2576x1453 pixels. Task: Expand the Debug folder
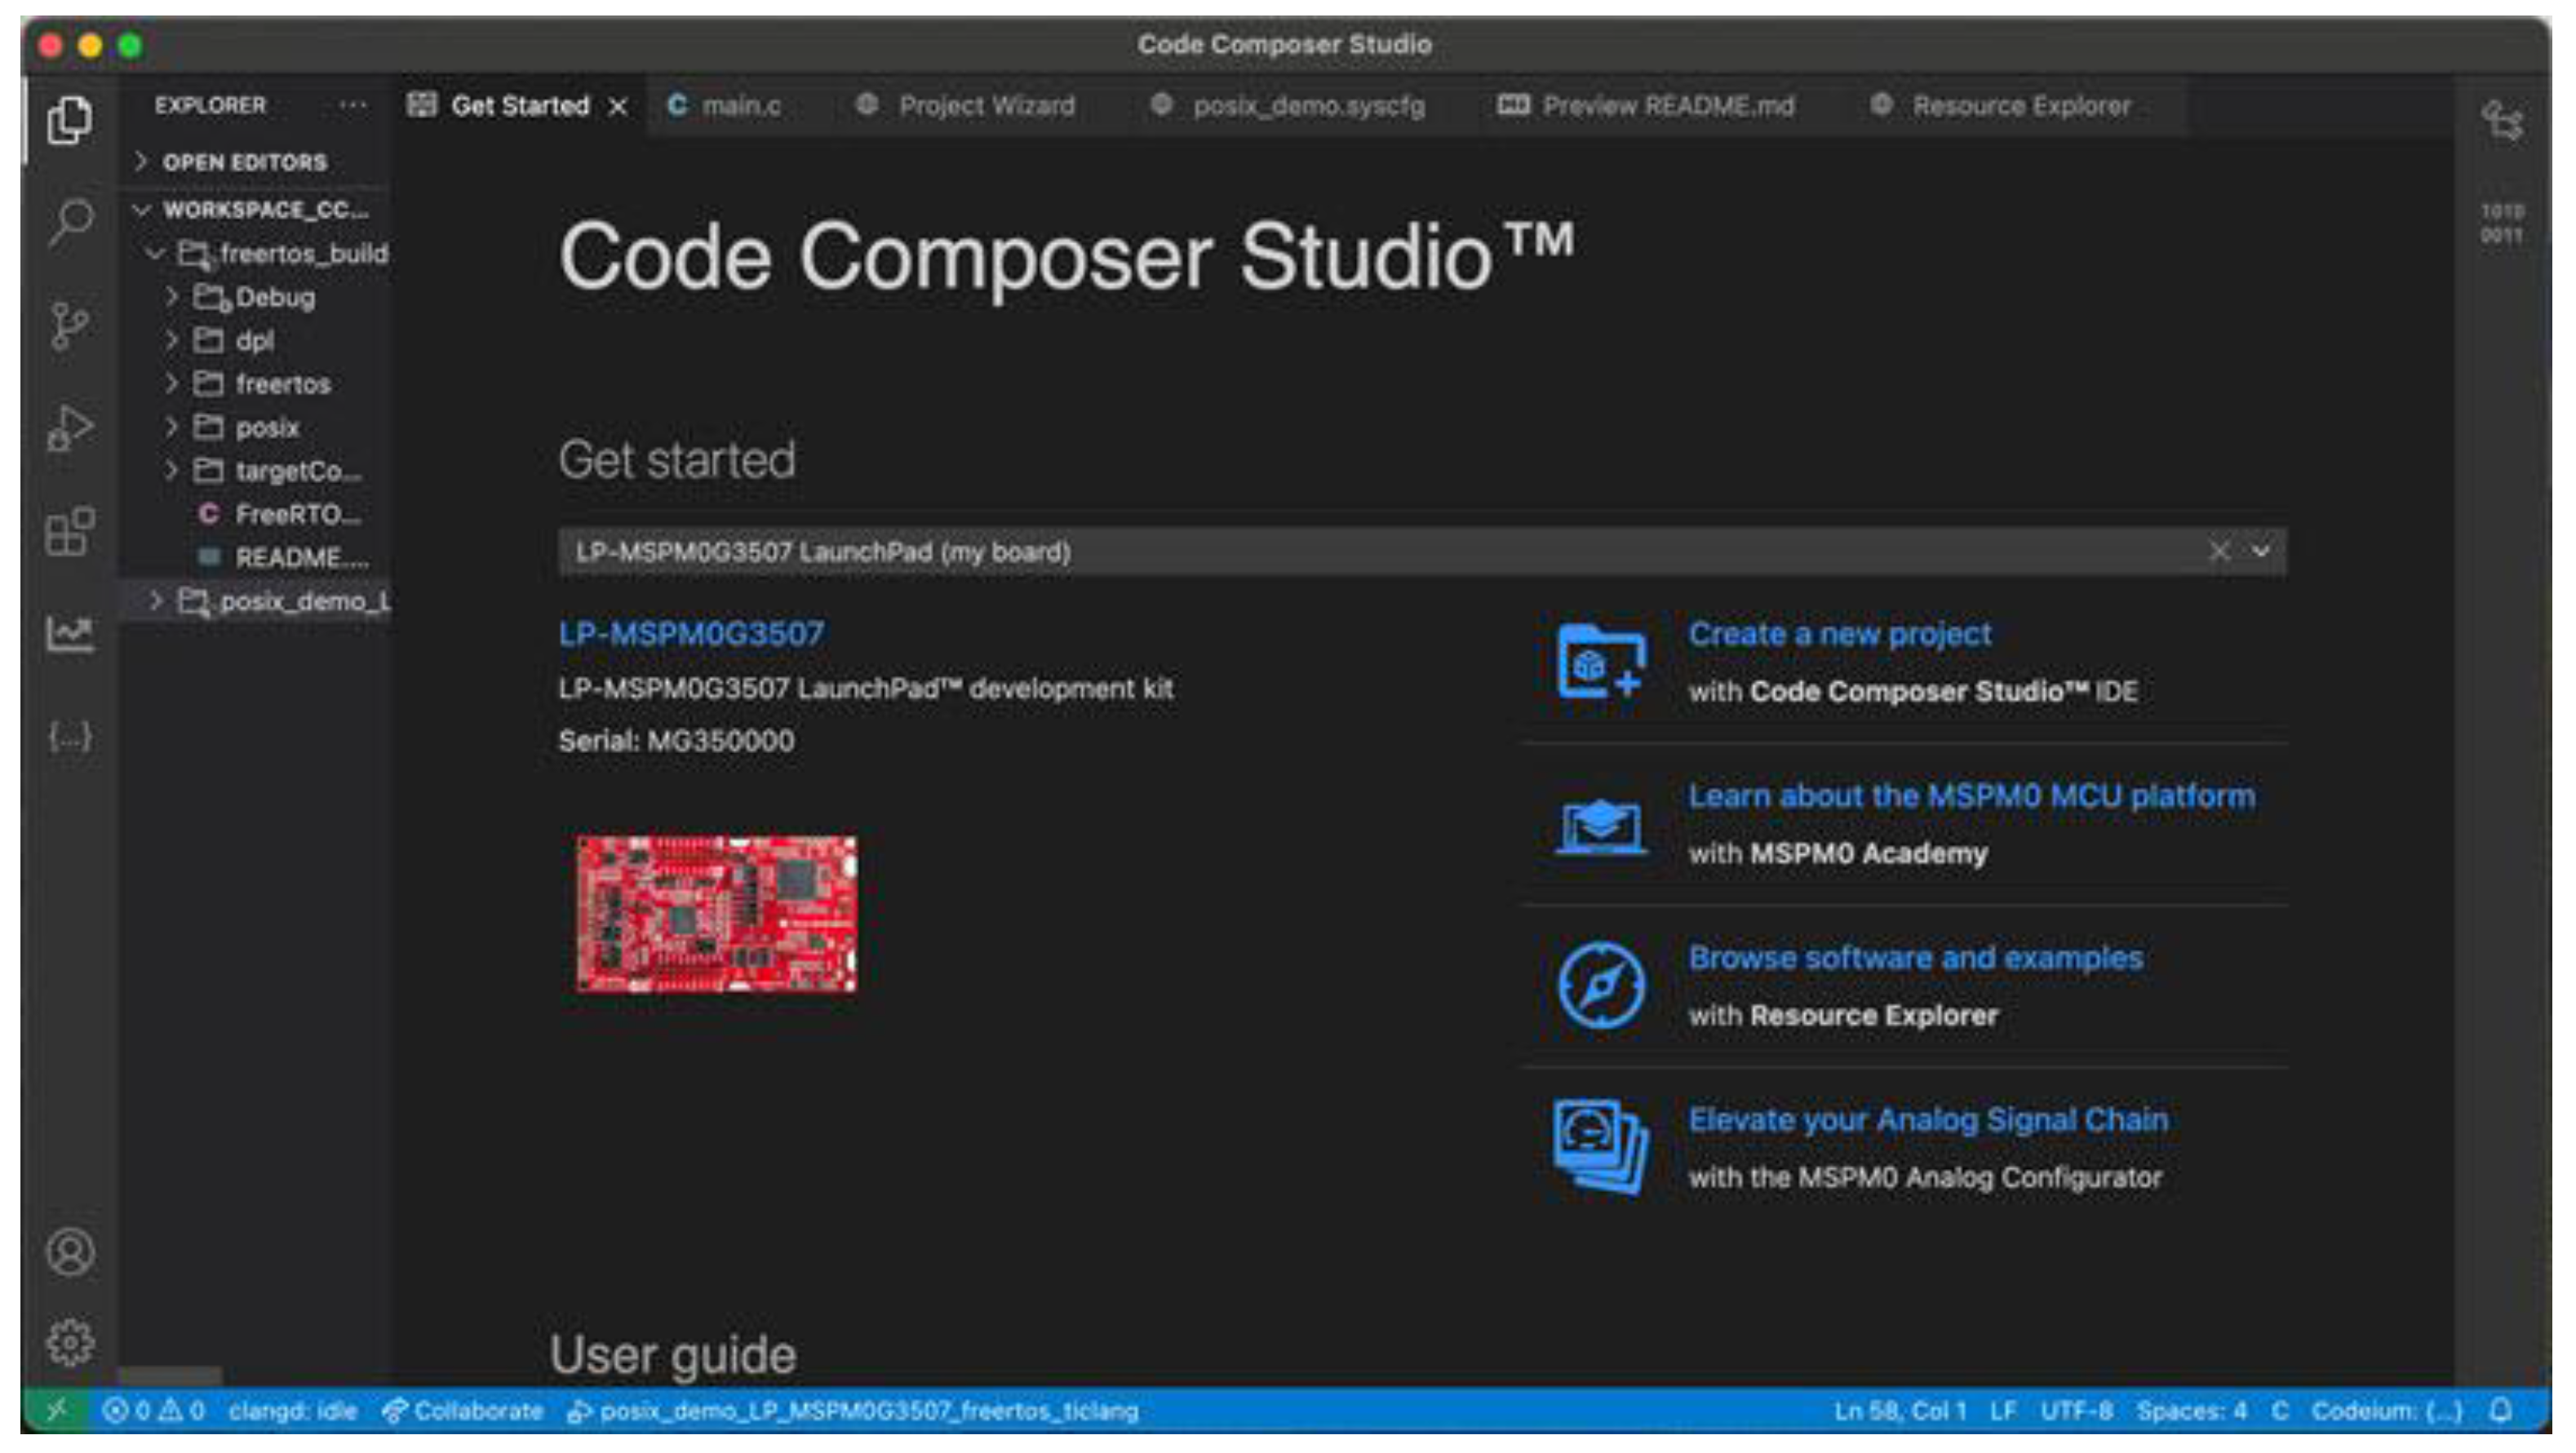pyautogui.click(x=274, y=297)
